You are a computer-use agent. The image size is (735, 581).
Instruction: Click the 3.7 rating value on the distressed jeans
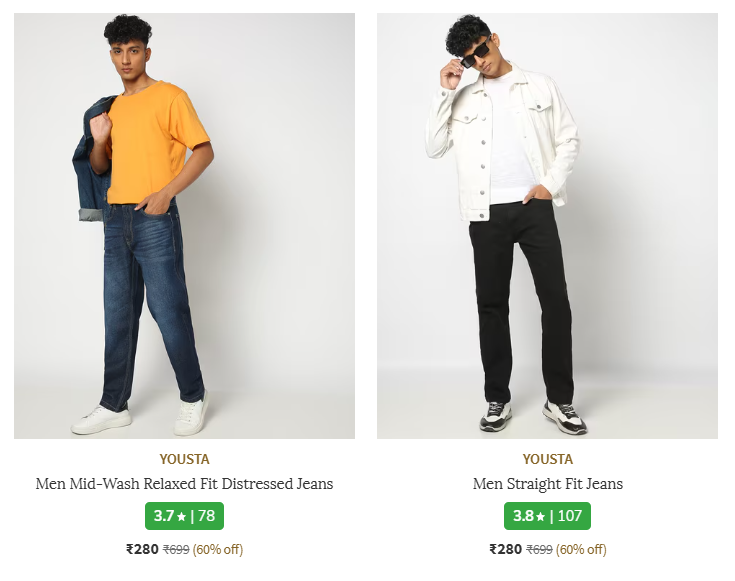pyautogui.click(x=164, y=516)
